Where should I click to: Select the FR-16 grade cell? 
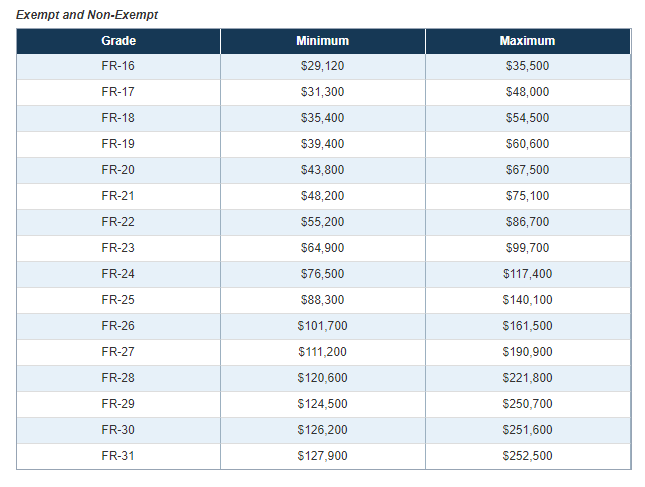(118, 66)
